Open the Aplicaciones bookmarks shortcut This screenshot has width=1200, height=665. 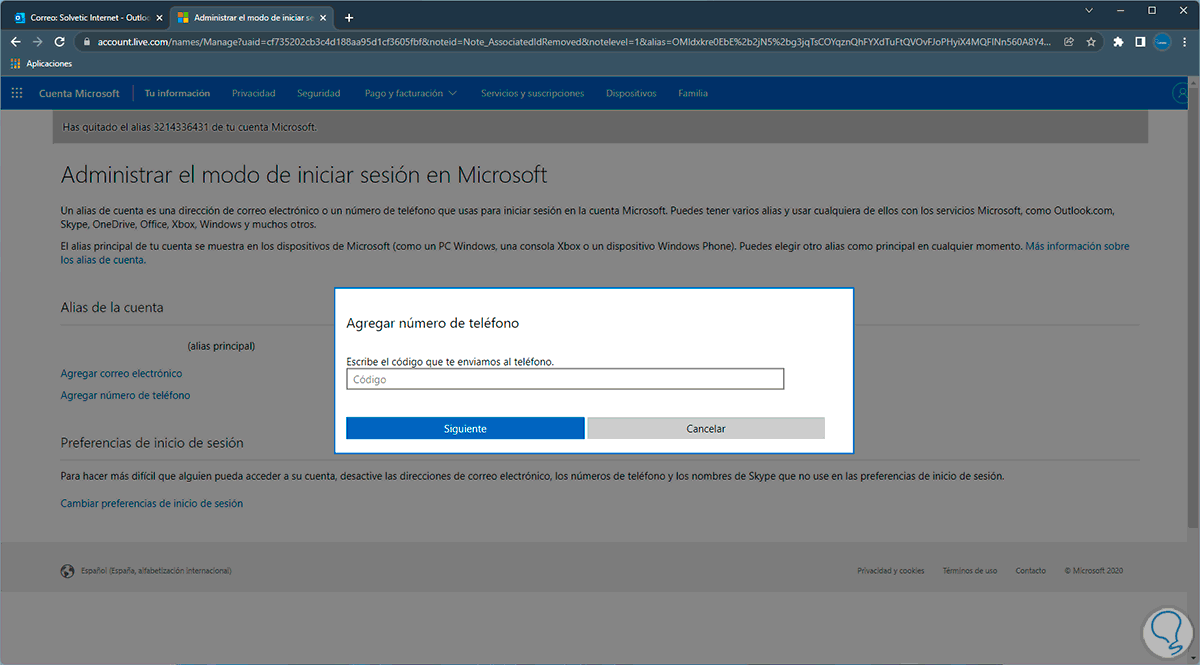[42, 64]
